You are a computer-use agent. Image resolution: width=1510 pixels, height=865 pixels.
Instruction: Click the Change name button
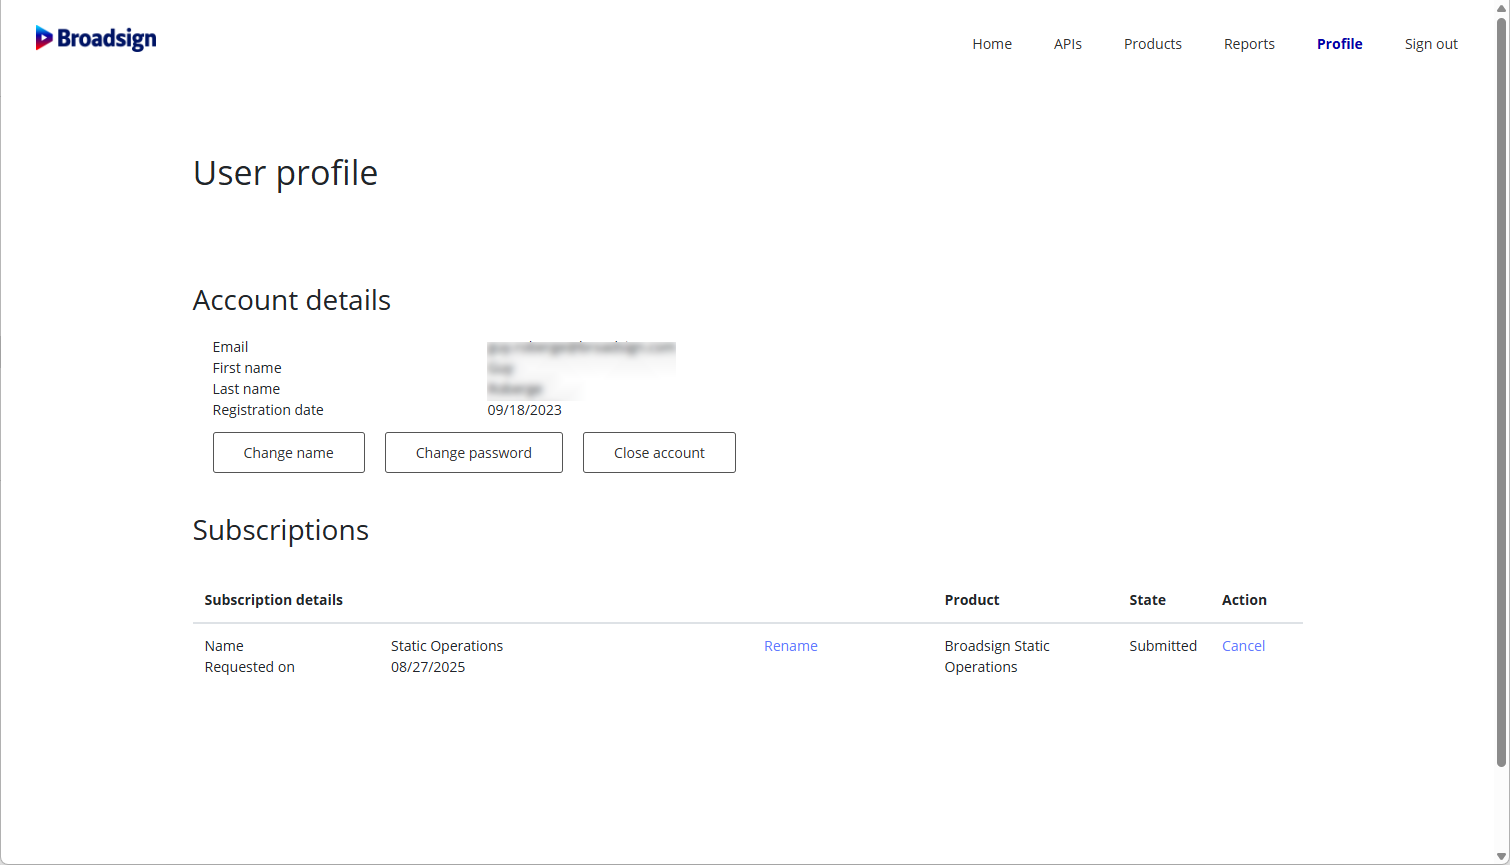[289, 453]
